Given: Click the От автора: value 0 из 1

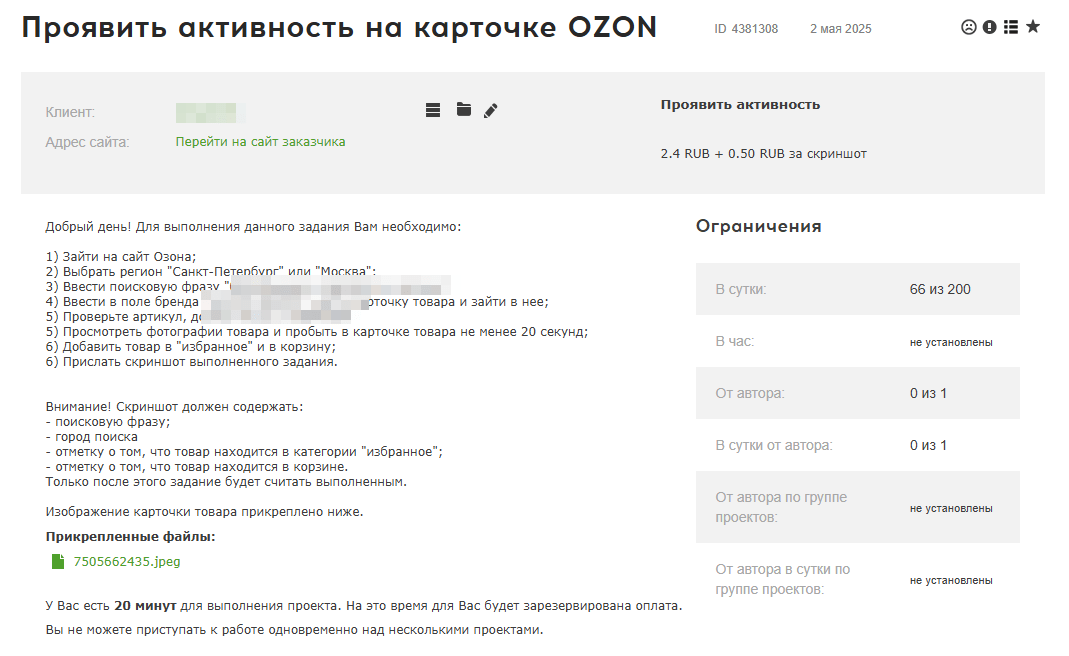Looking at the screenshot, I should pyautogui.click(x=928, y=393).
